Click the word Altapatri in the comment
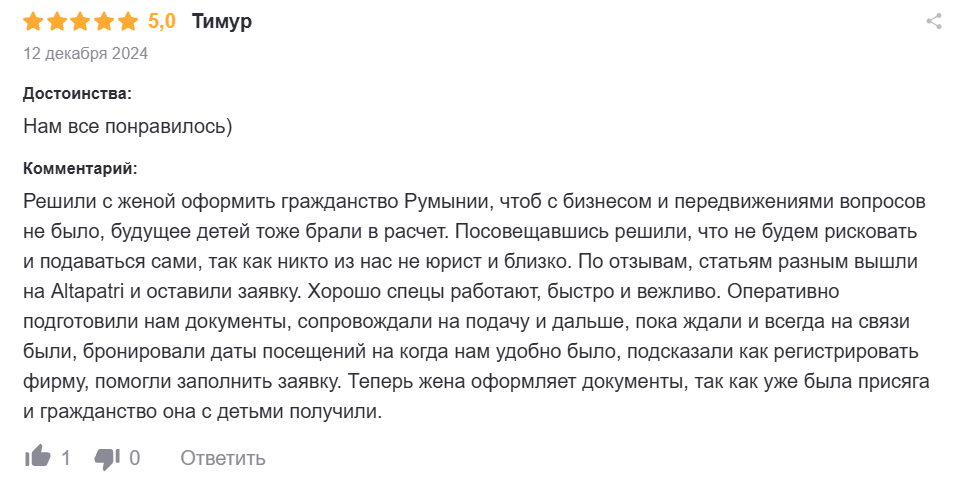This screenshot has width=962, height=492. coord(90,293)
